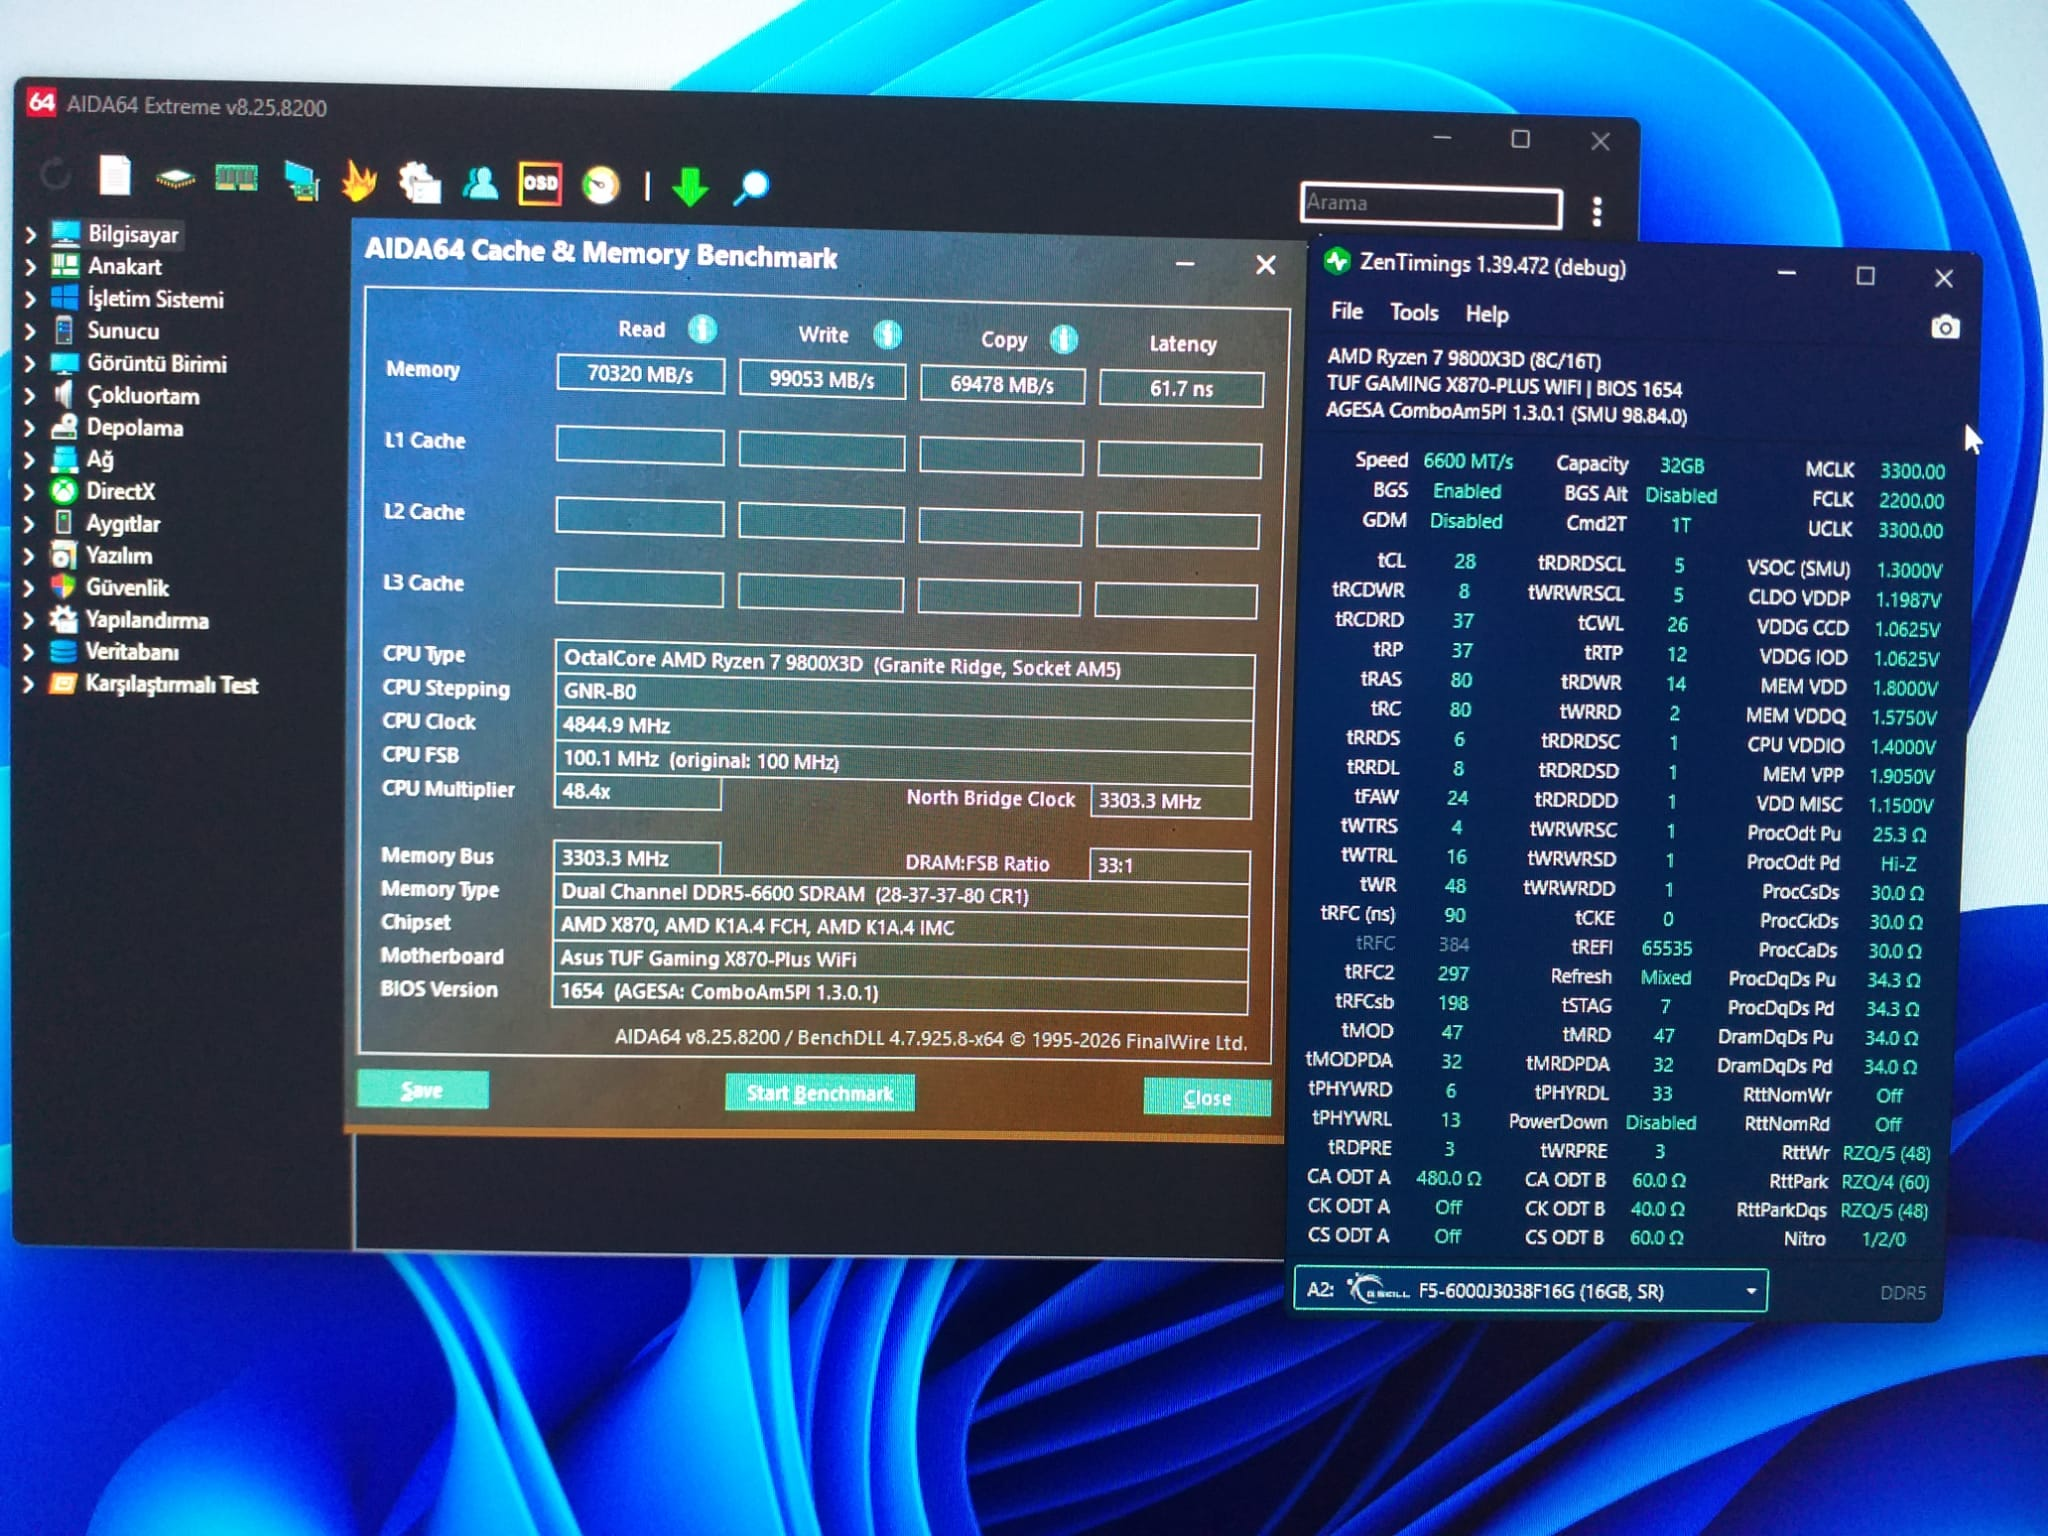Click the yellow gauge toolbar icon
Image resolution: width=2048 pixels, height=1536 pixels.
(601, 186)
